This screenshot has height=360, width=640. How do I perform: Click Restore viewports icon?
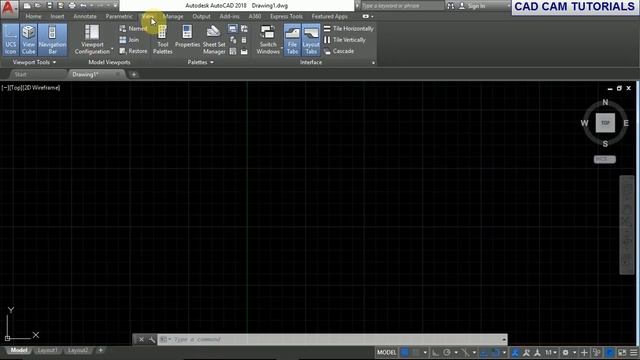tap(133, 51)
